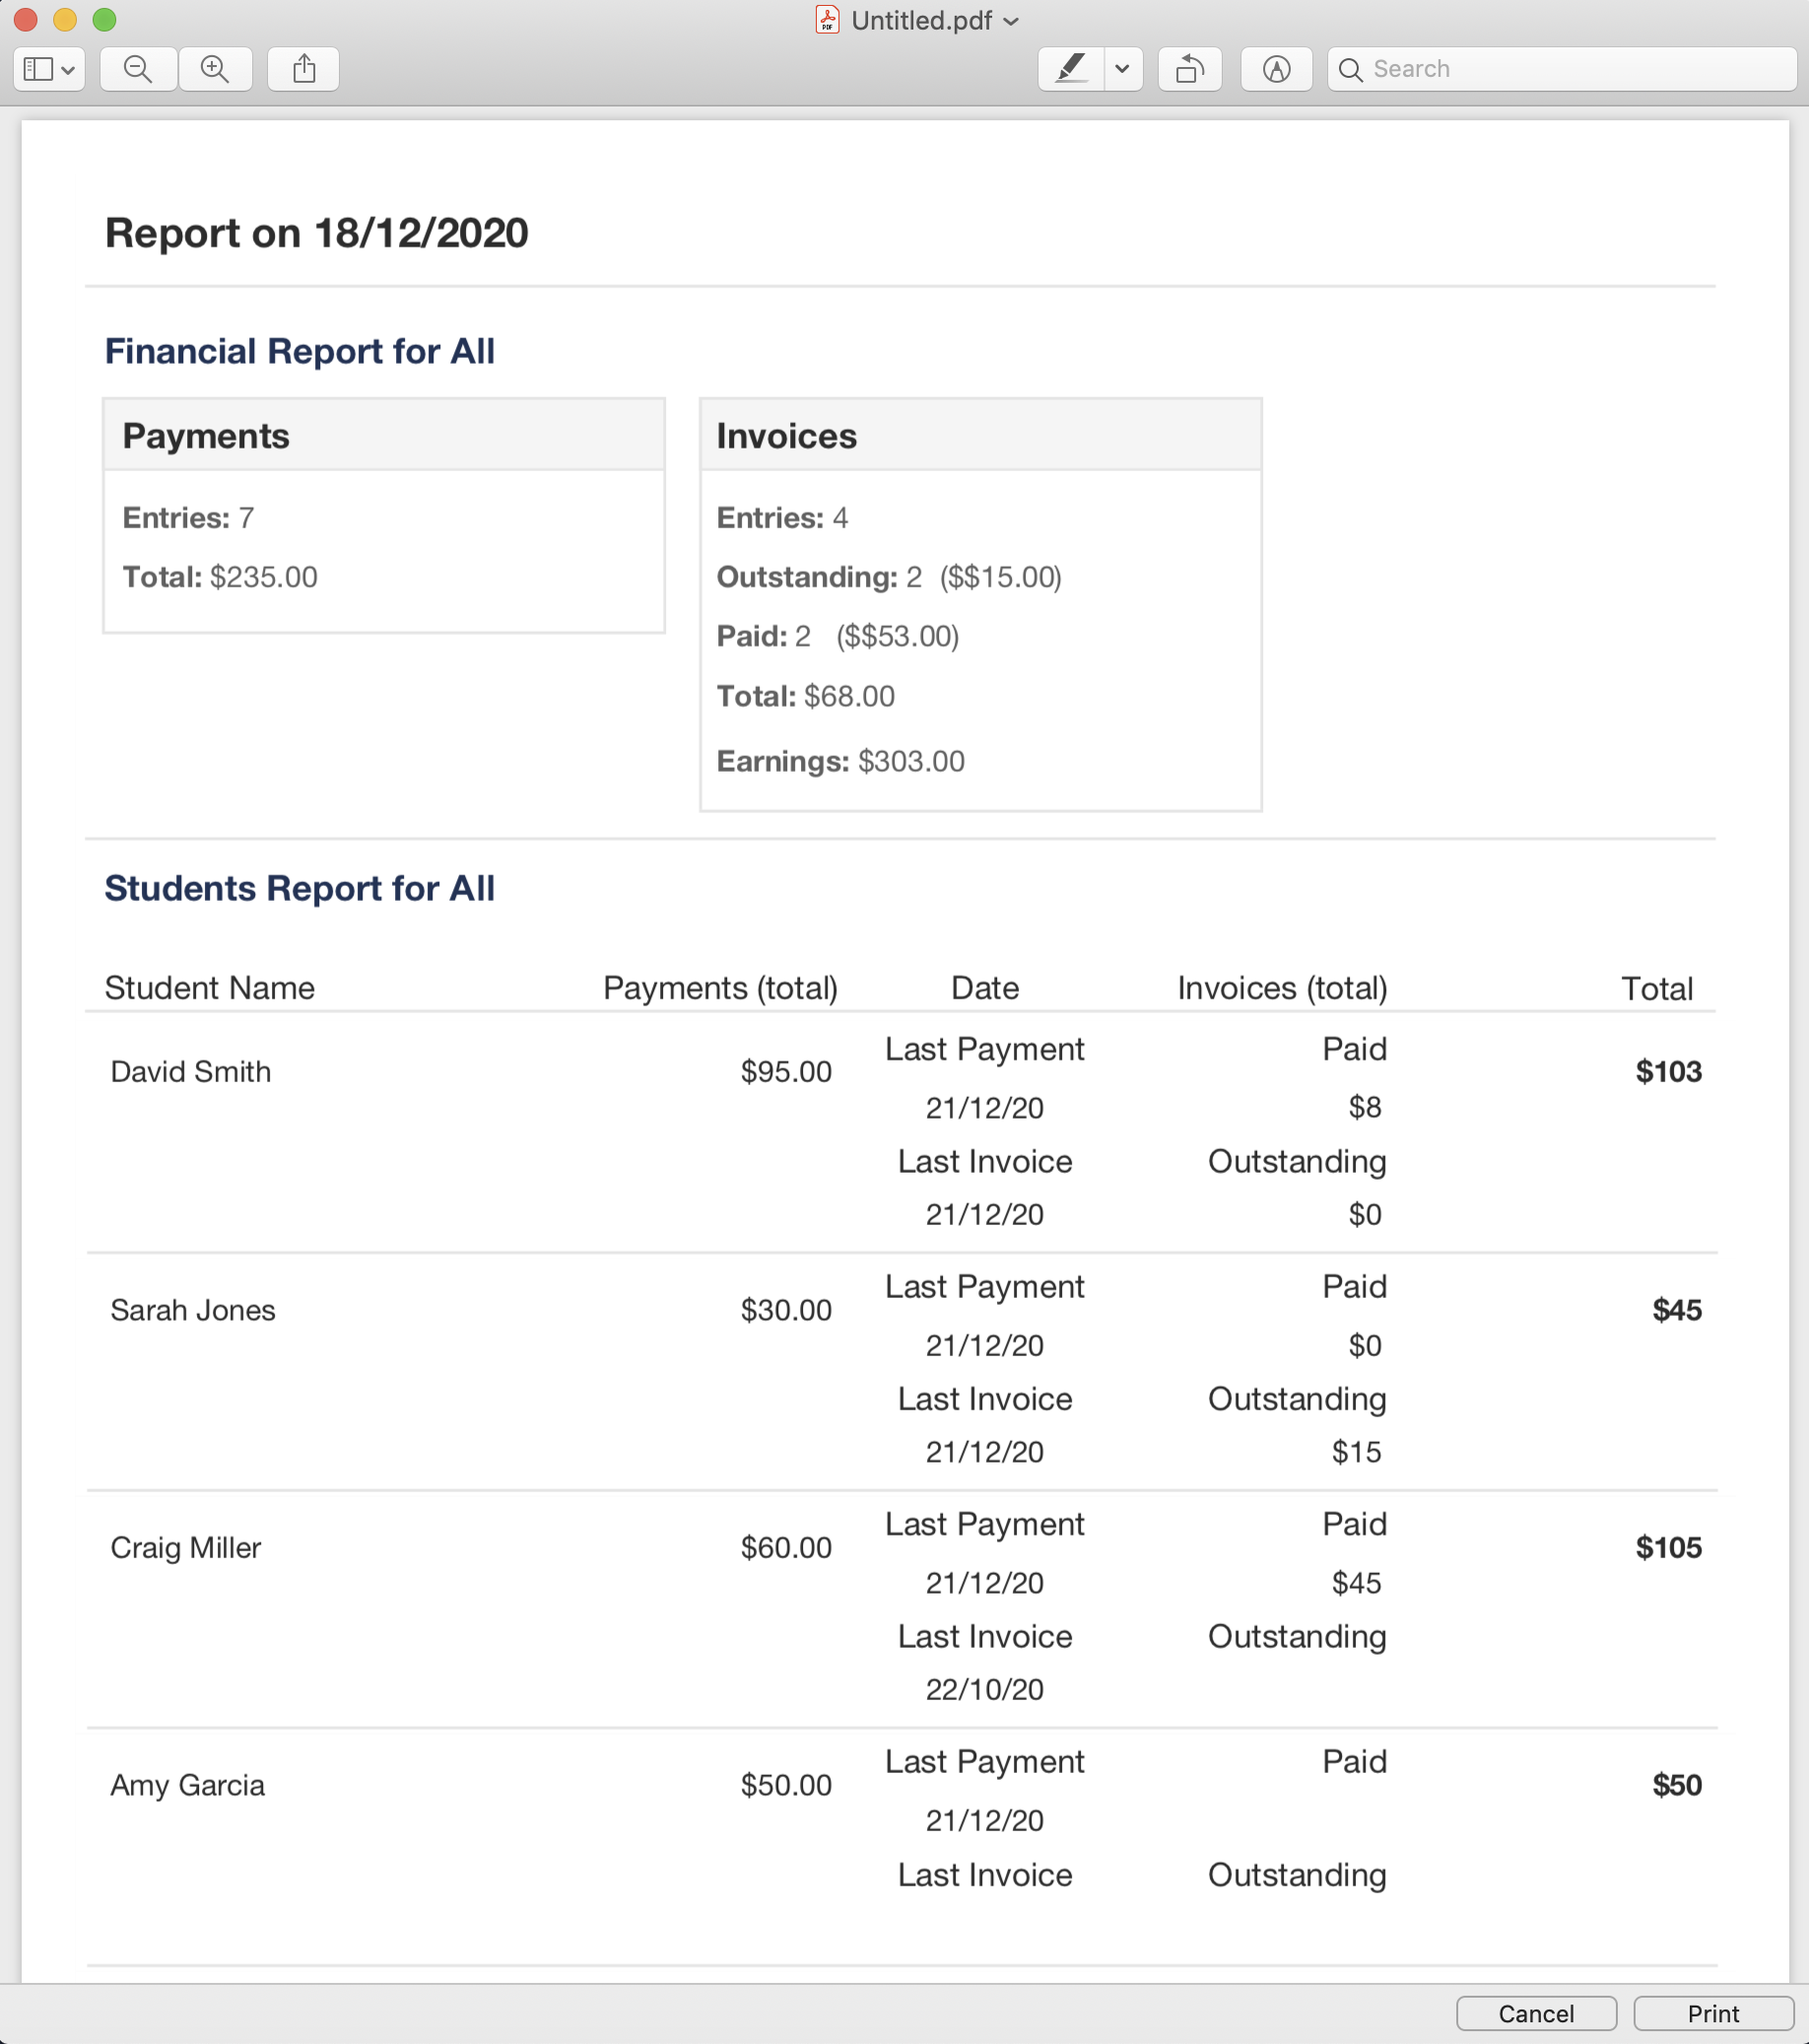The image size is (1809, 2044).
Task: Click the PDF document icon in the title bar
Action: click(x=827, y=20)
